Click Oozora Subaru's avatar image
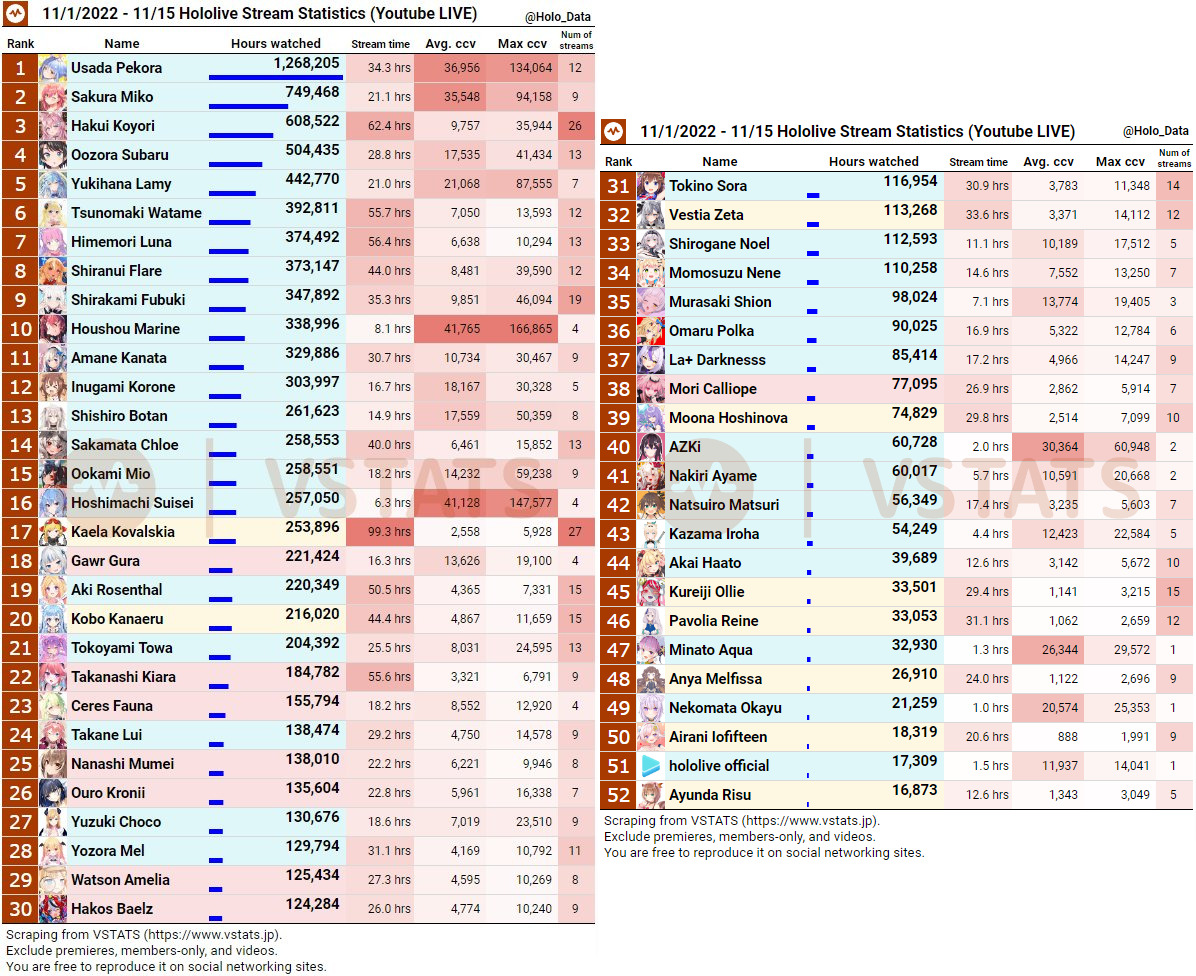This screenshot has width=1196, height=976. point(53,155)
